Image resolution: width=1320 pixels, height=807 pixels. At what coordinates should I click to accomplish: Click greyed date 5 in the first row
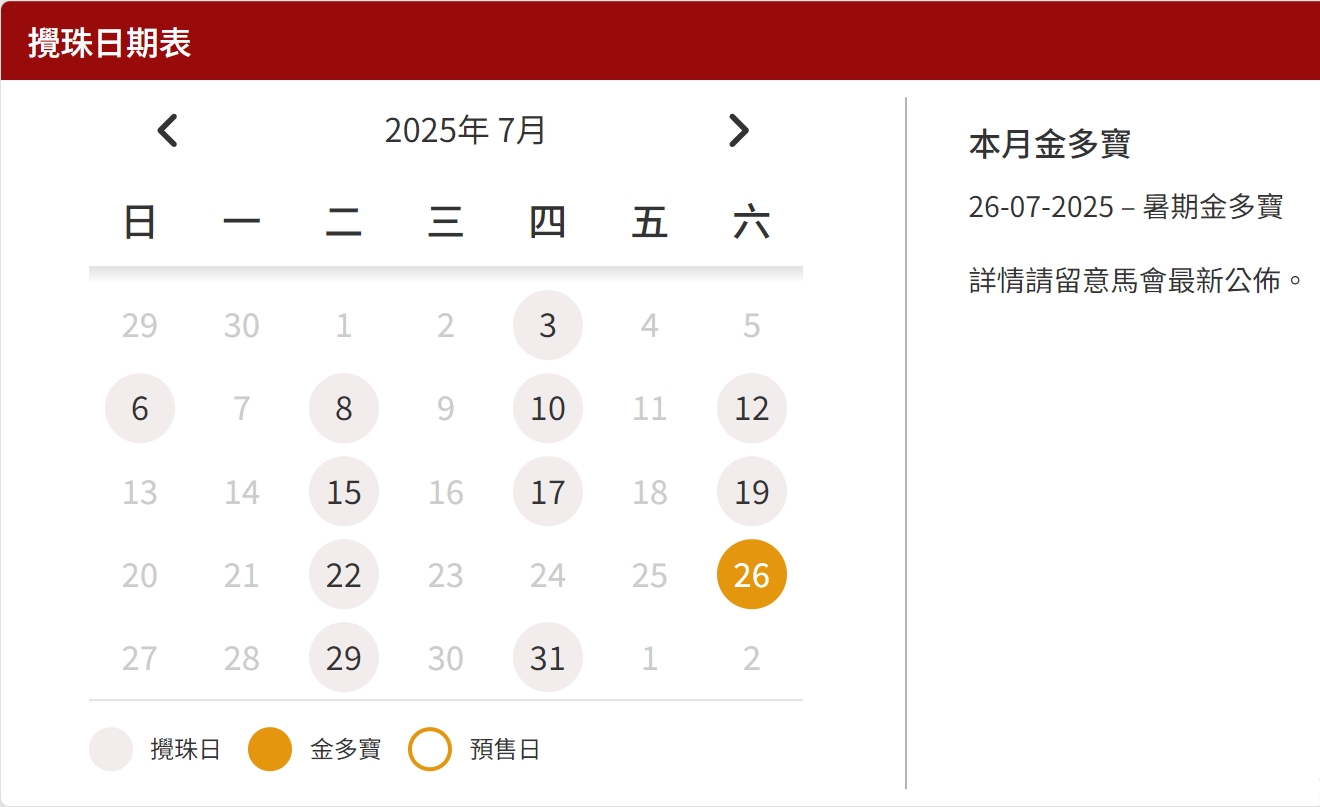[x=752, y=325]
